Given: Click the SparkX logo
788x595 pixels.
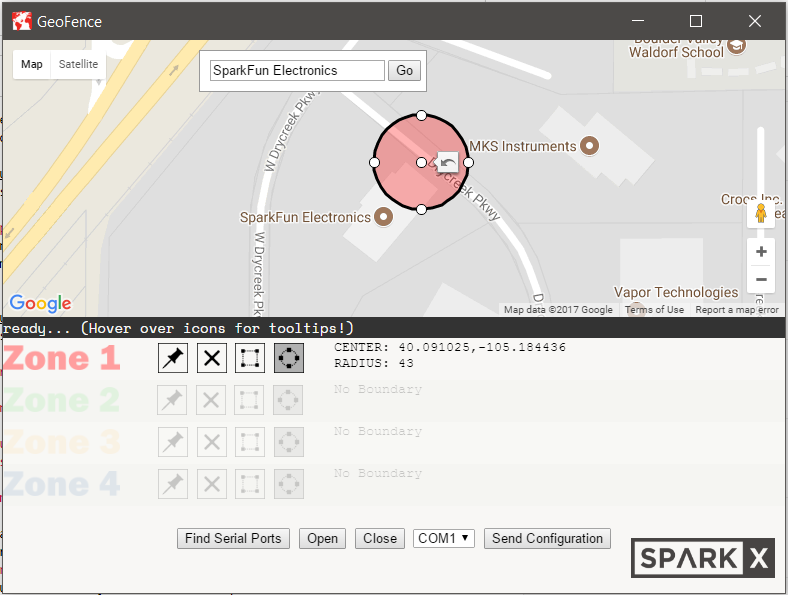Looking at the screenshot, I should point(703,558).
